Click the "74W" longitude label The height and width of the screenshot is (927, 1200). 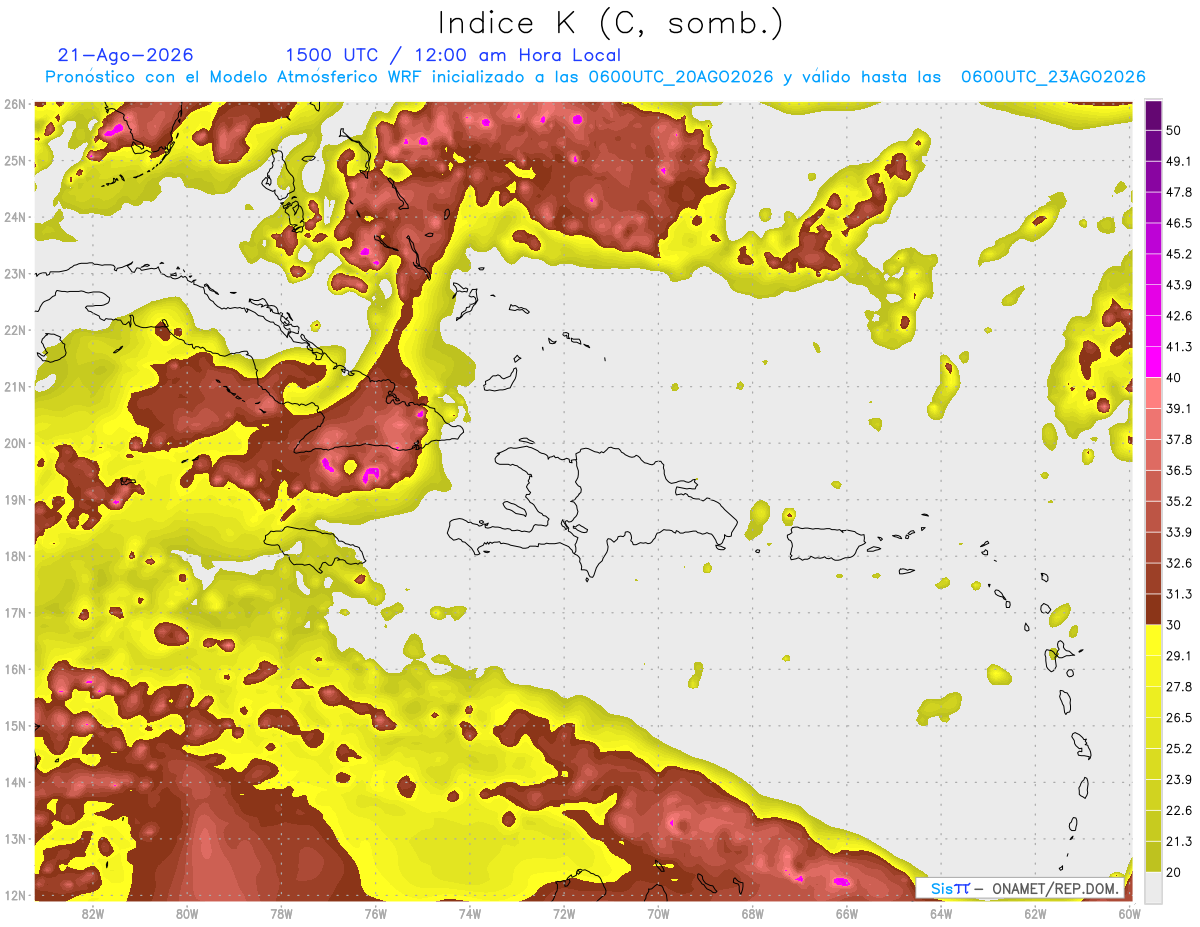tap(469, 913)
